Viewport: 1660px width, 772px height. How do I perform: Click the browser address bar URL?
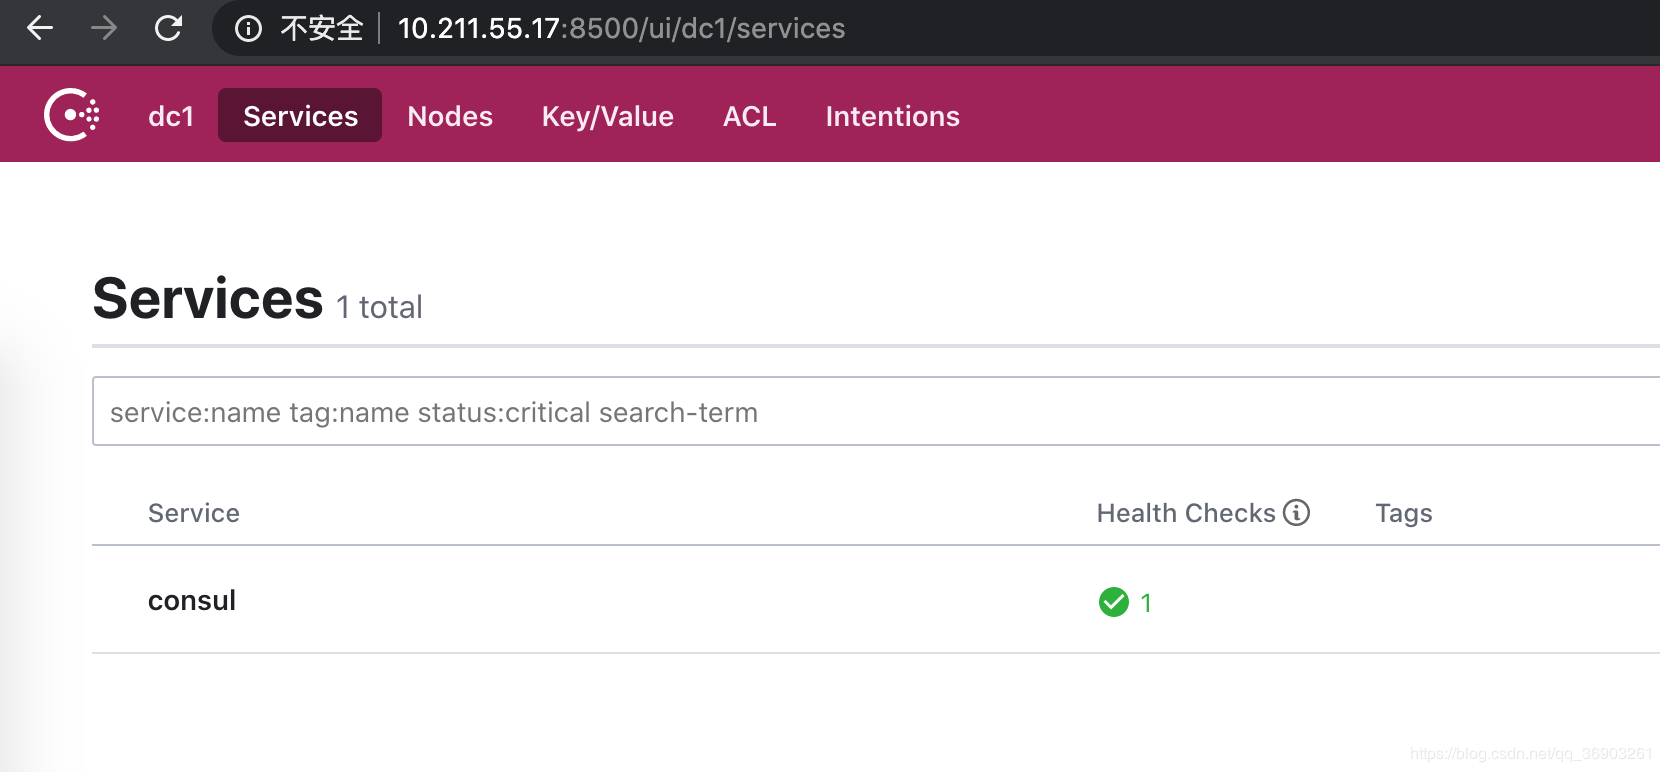coord(621,28)
